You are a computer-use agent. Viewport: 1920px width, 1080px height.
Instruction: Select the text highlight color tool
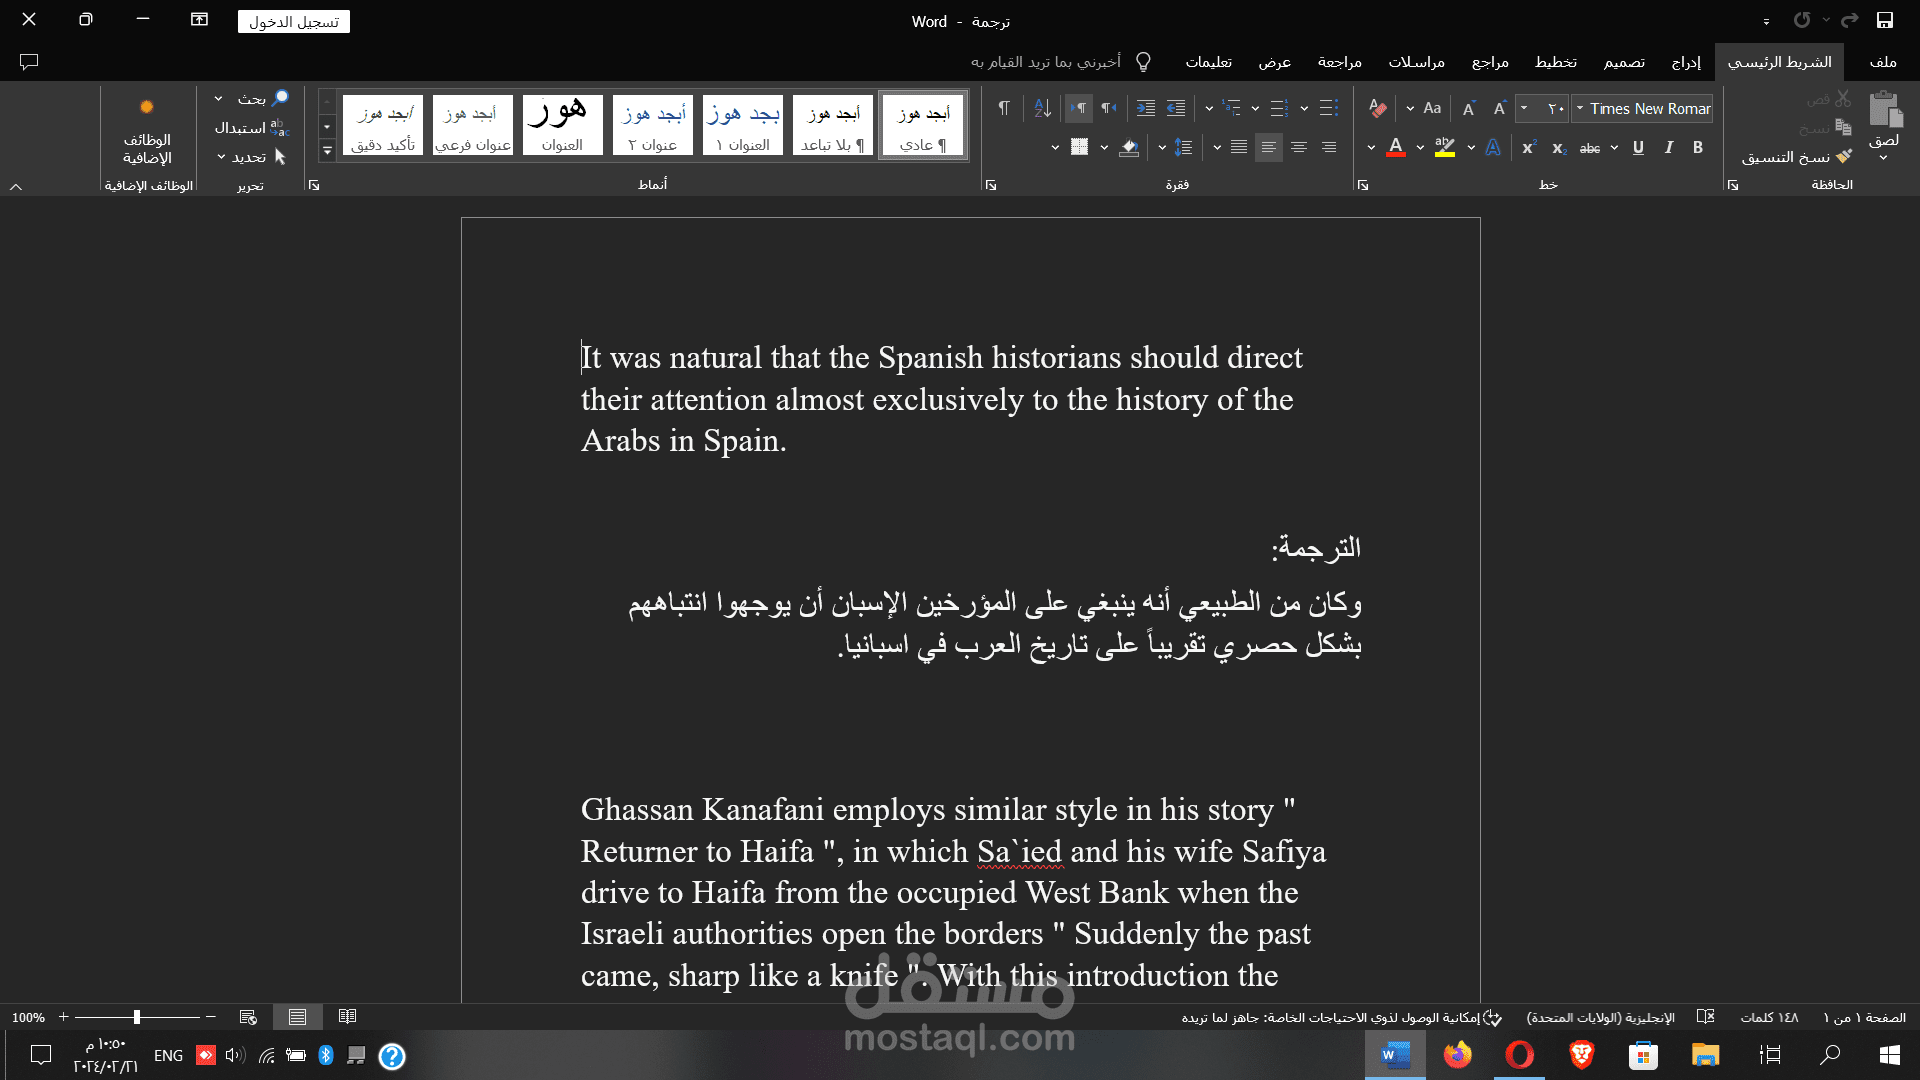pos(1445,148)
